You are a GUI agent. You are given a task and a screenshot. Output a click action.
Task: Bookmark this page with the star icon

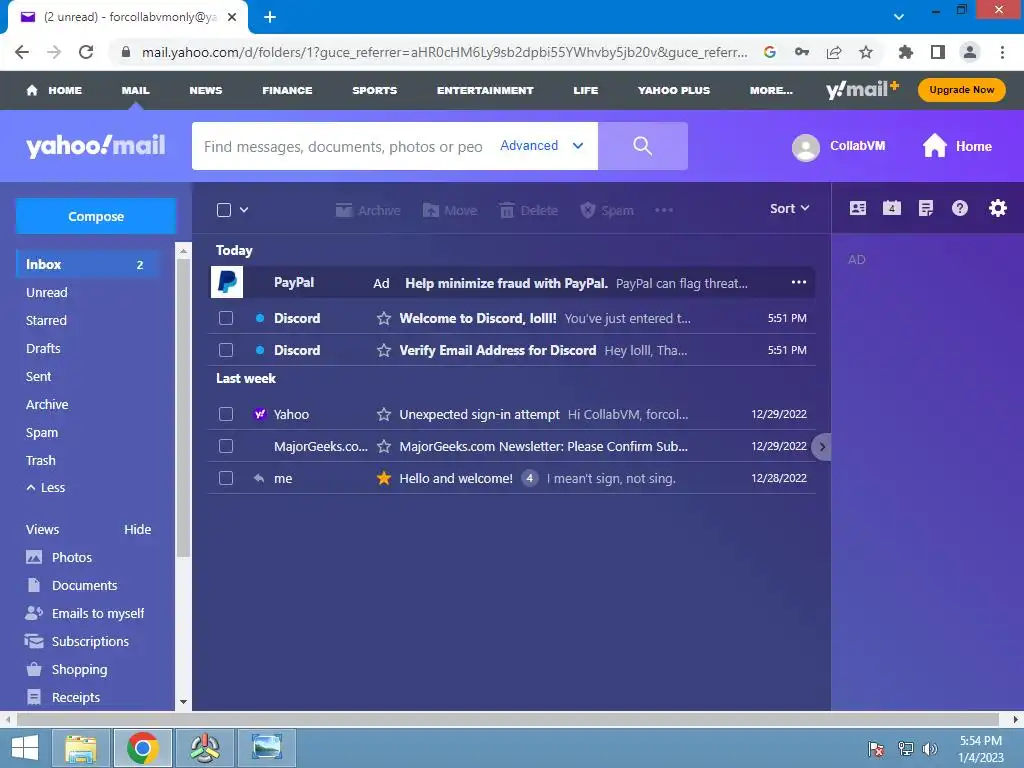click(865, 52)
